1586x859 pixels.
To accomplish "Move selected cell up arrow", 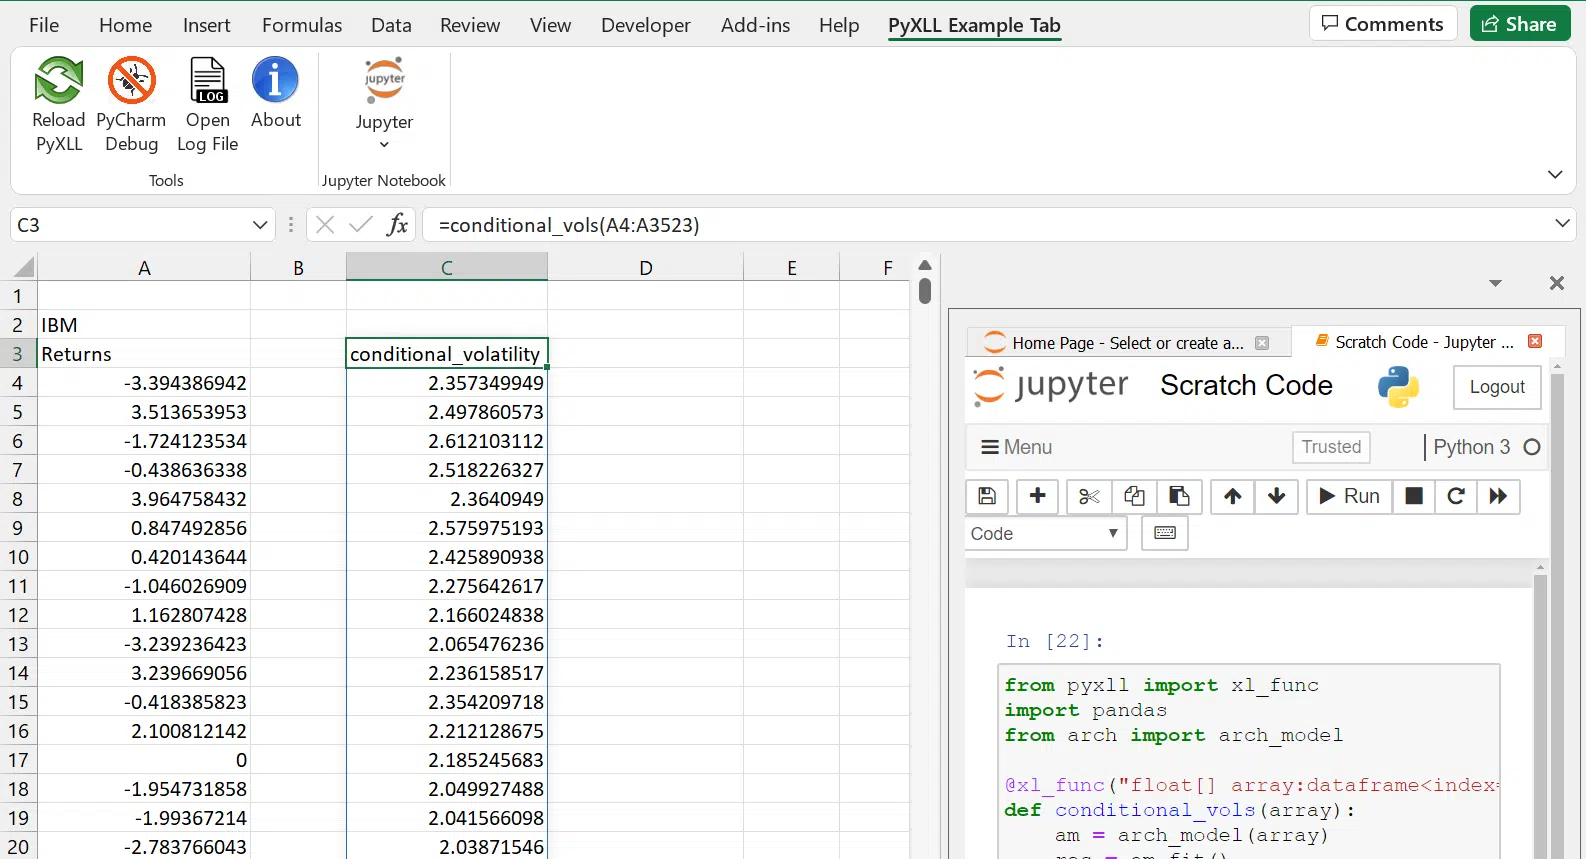I will 1233,496.
